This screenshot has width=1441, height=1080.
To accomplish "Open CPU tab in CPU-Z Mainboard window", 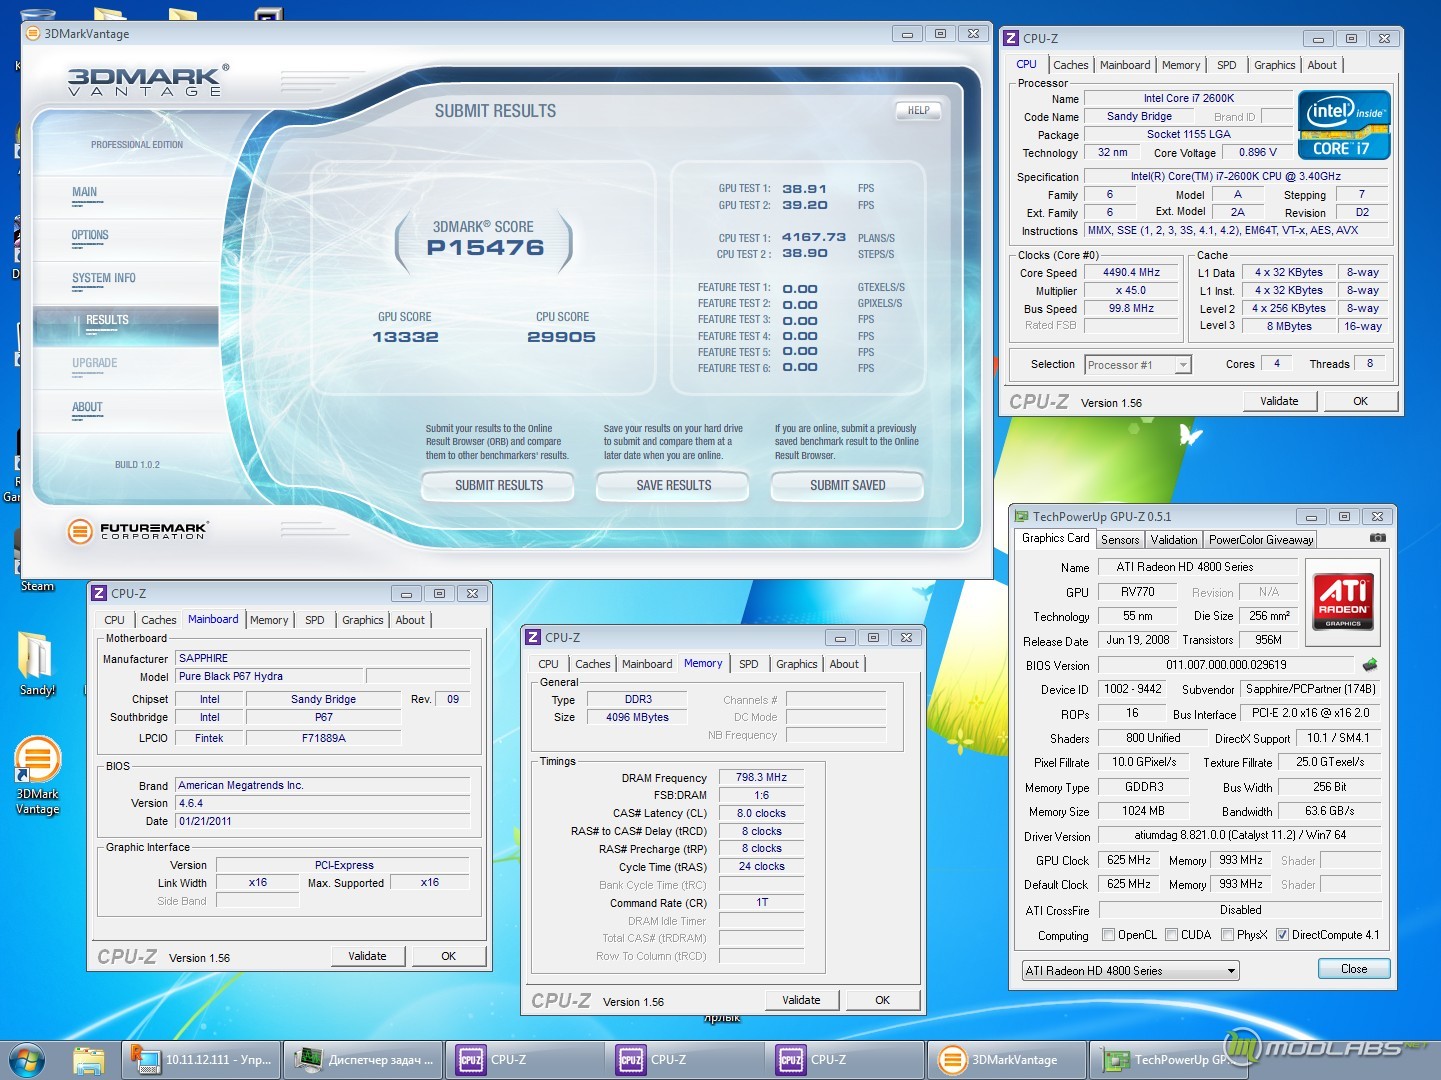I will pyautogui.click(x=114, y=620).
